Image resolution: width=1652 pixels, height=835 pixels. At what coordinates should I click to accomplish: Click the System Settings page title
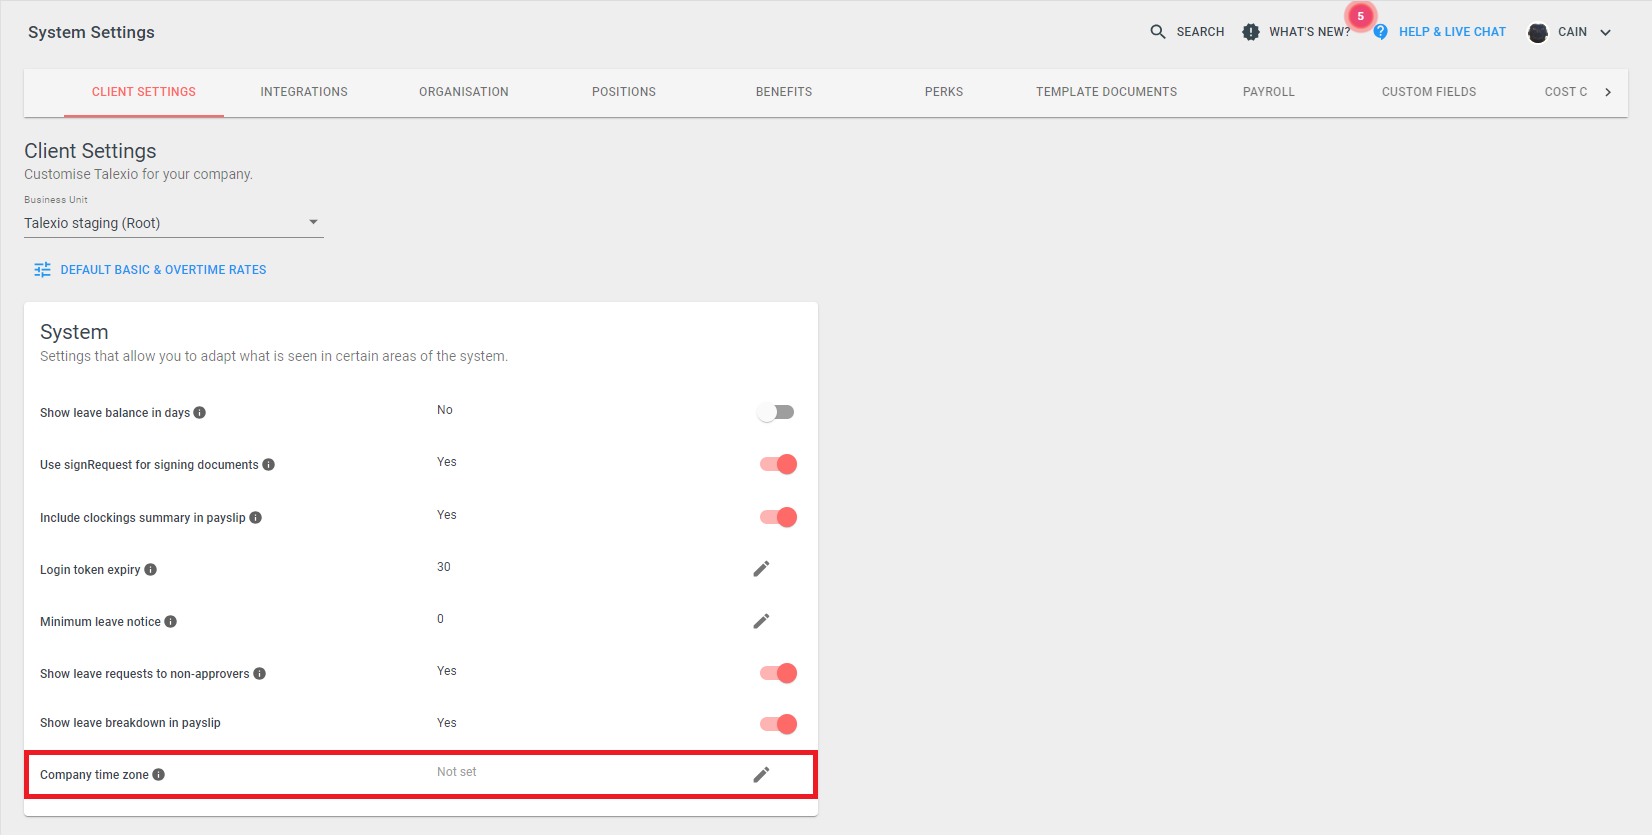91,32
